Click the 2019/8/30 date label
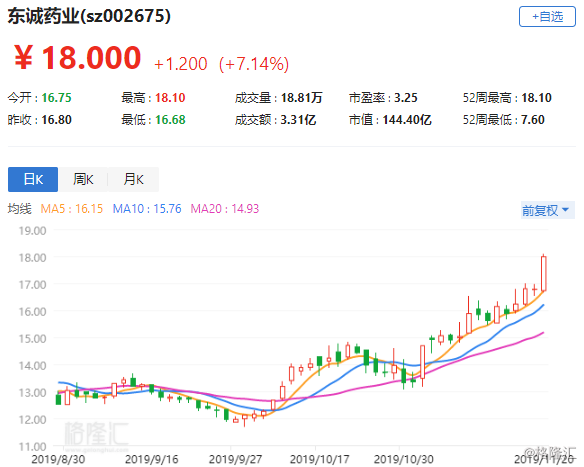 pyautogui.click(x=58, y=460)
